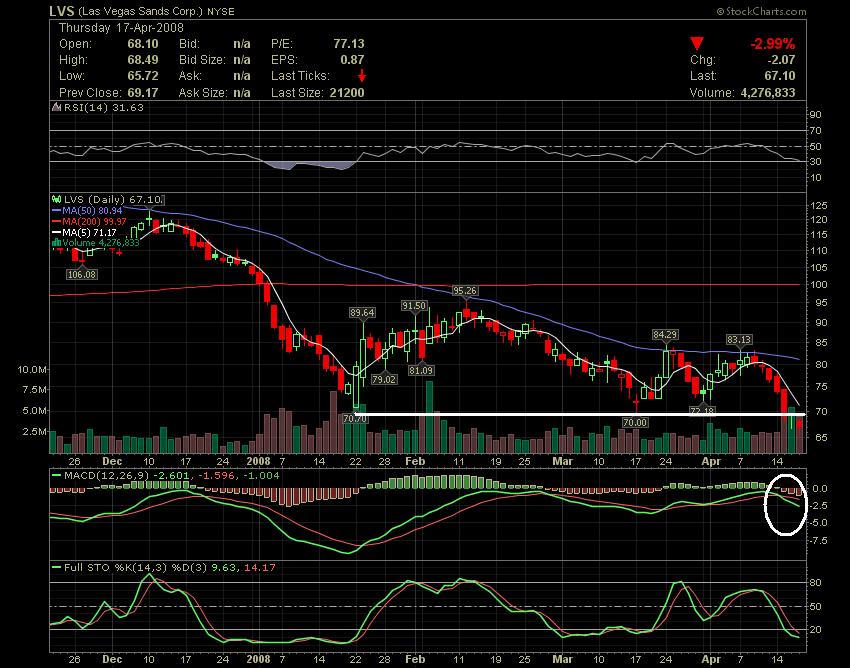Screen dimensions: 850x668
Task: Click the red down-triangle change indicator
Action: pos(697,44)
